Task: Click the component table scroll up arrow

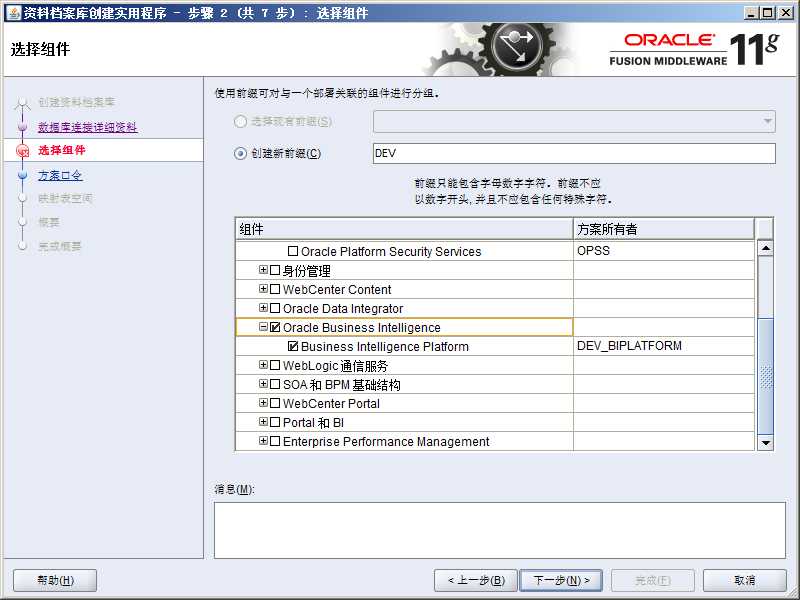Action: [765, 248]
